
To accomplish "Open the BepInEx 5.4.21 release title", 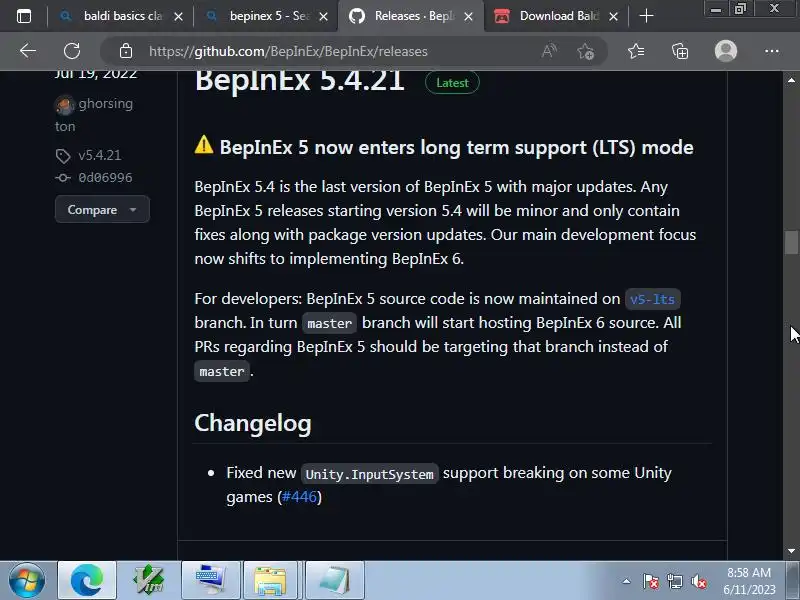I will (x=300, y=81).
